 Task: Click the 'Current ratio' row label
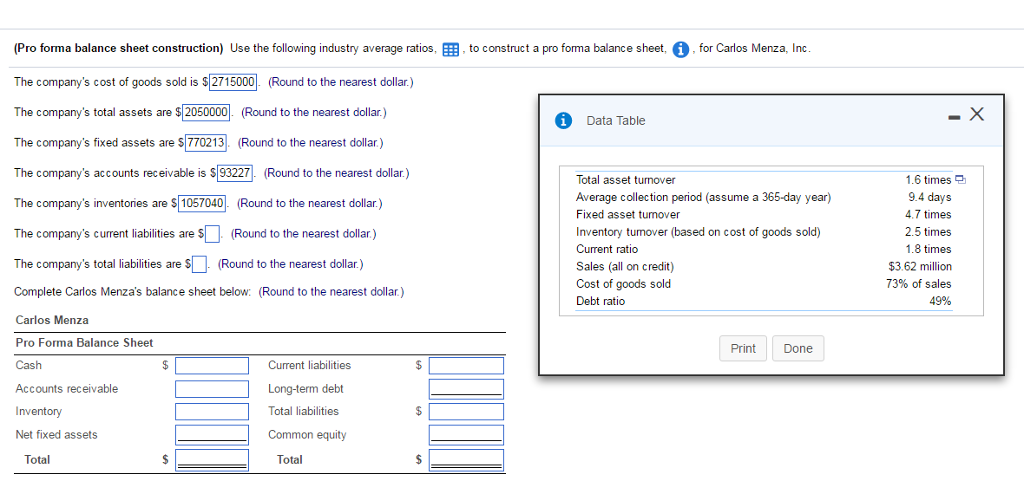tap(607, 249)
